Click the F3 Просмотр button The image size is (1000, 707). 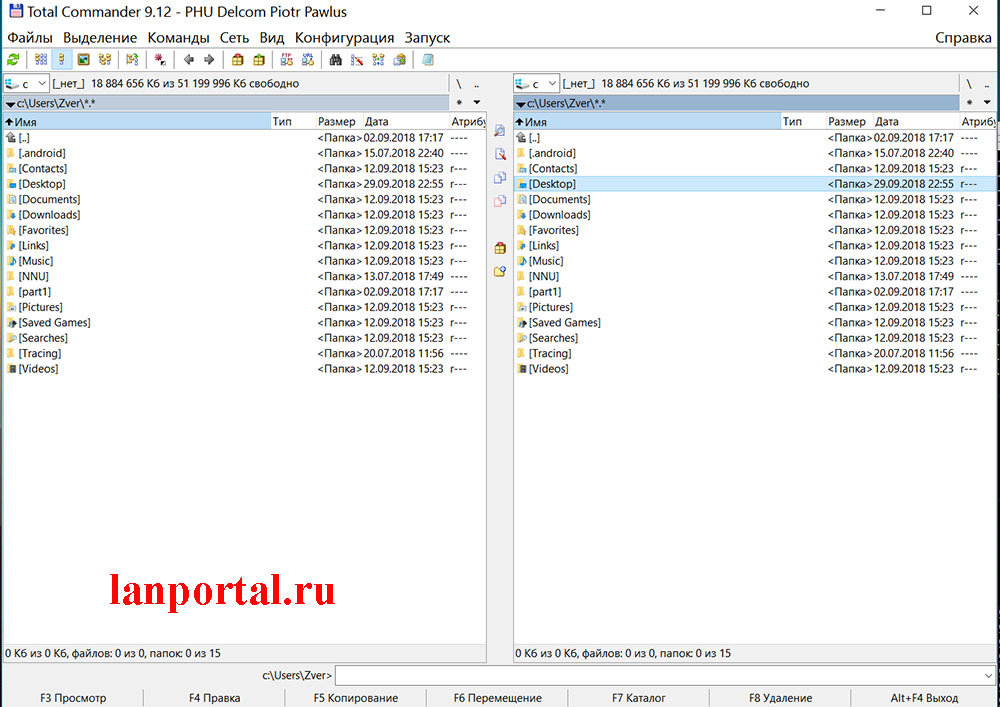(73, 698)
